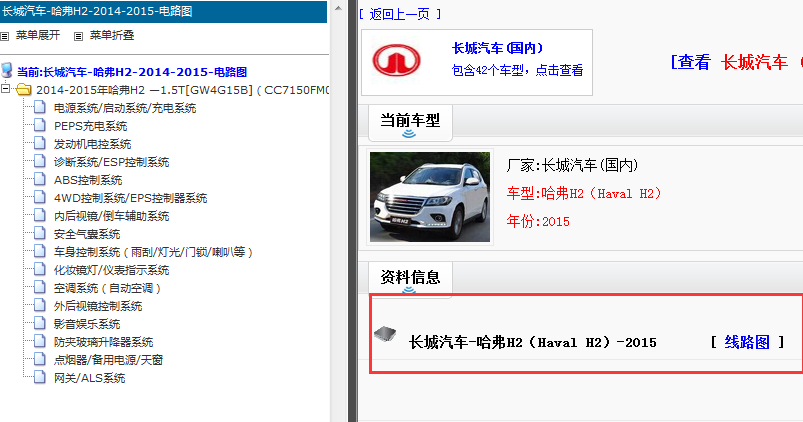The image size is (803, 422).
Task: Open 空调系统（自动空调）diagram
Action: [x=108, y=288]
